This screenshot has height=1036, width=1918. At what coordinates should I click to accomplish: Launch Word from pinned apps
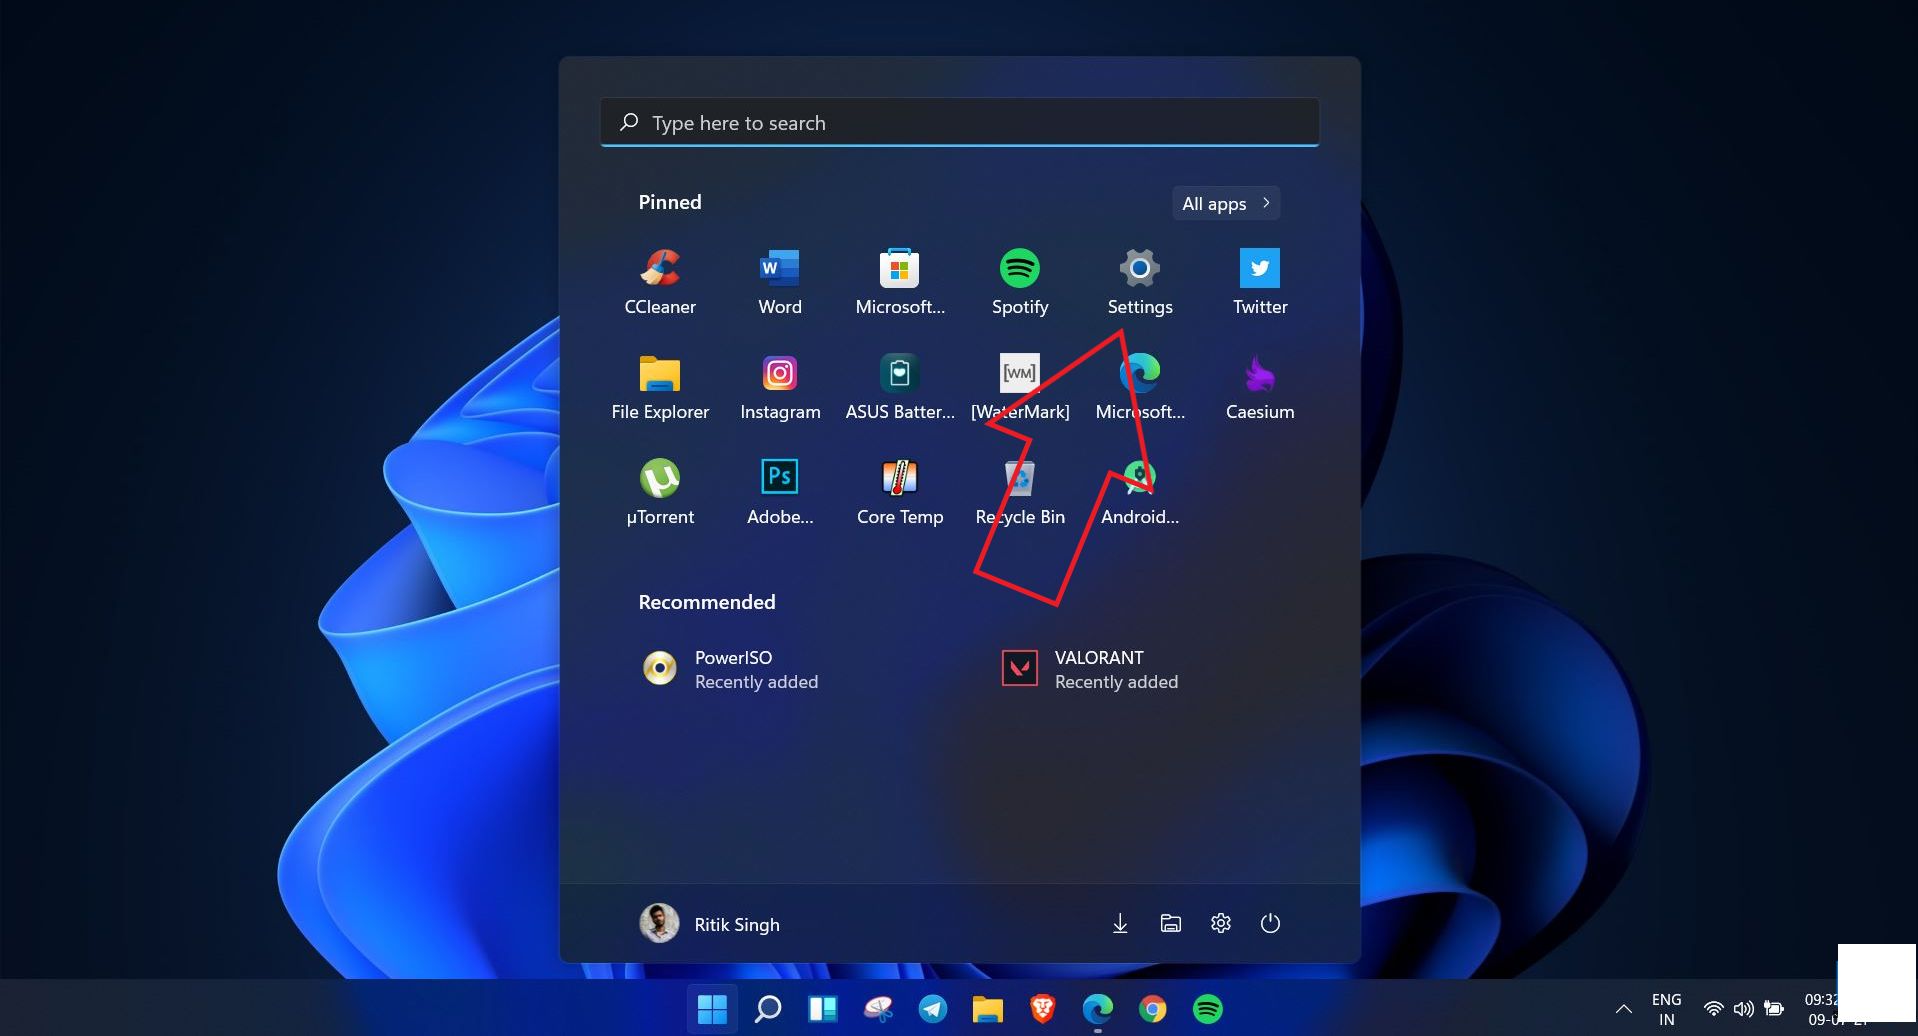point(780,283)
